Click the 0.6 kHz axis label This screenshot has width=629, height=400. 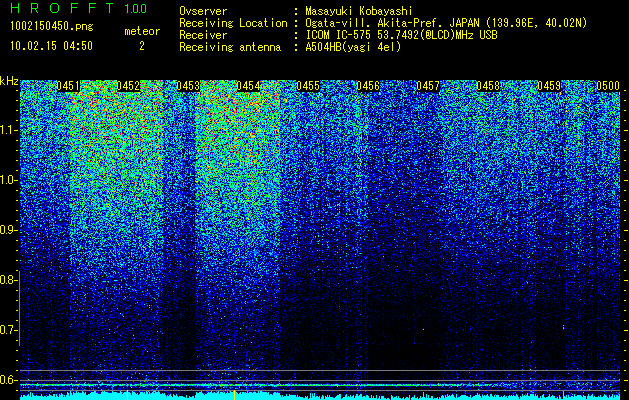[8, 380]
